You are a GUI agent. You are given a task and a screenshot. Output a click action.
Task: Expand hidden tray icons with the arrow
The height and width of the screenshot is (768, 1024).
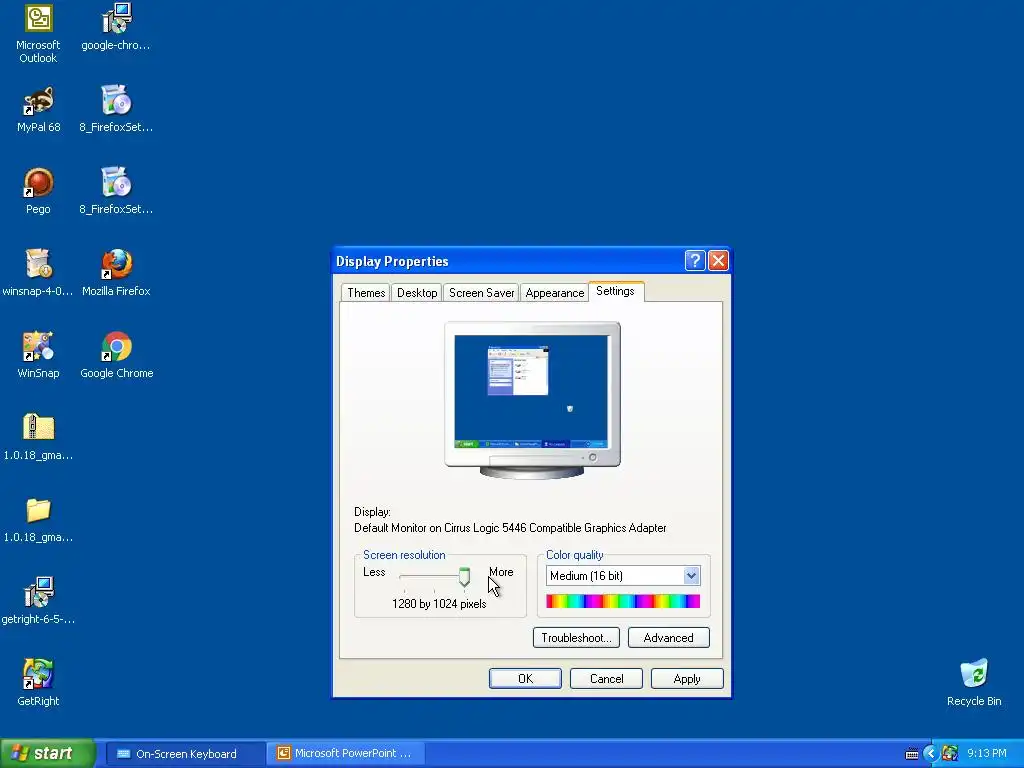coord(930,754)
